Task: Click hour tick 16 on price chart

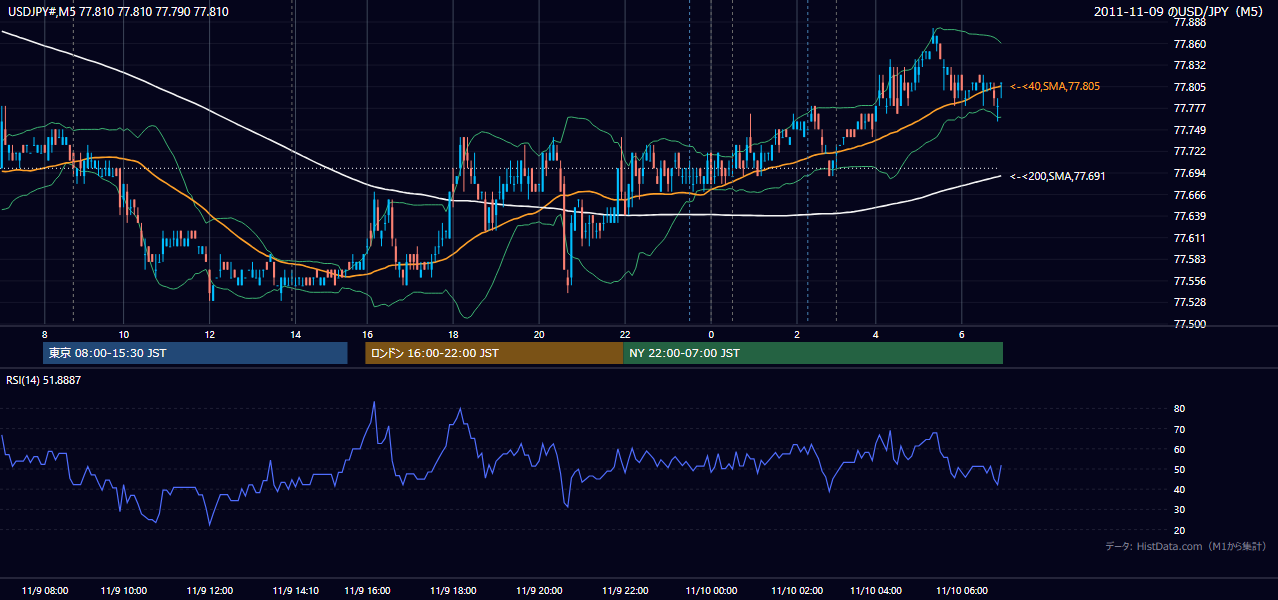Action: (x=368, y=334)
